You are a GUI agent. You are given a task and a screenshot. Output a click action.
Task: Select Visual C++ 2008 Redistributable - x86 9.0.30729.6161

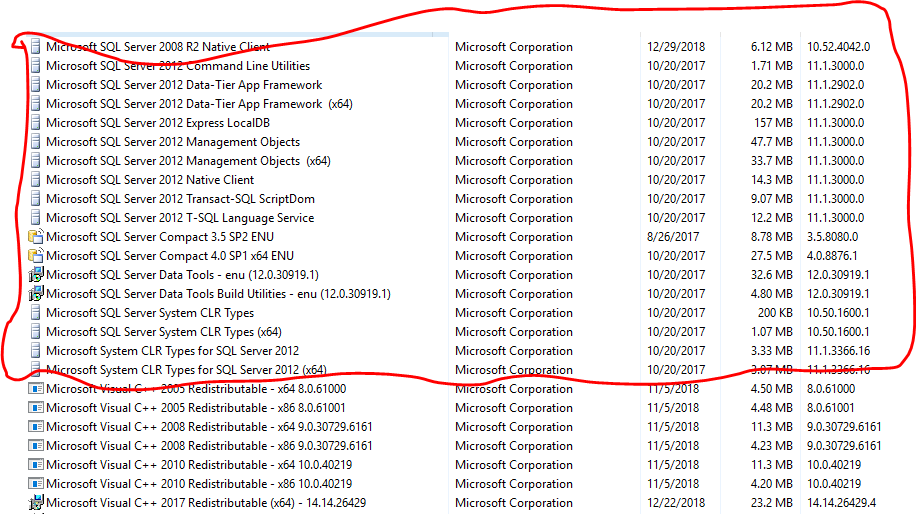pos(209,446)
